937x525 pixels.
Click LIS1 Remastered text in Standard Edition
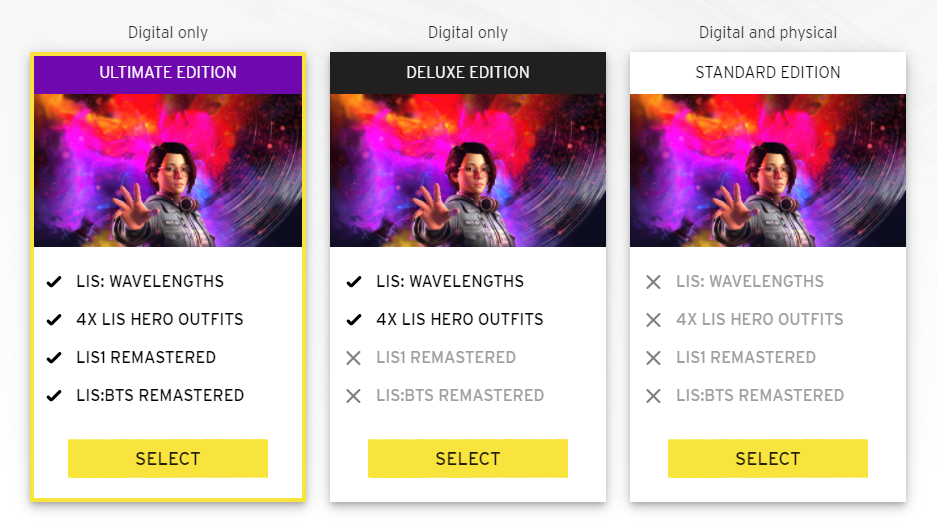point(745,358)
